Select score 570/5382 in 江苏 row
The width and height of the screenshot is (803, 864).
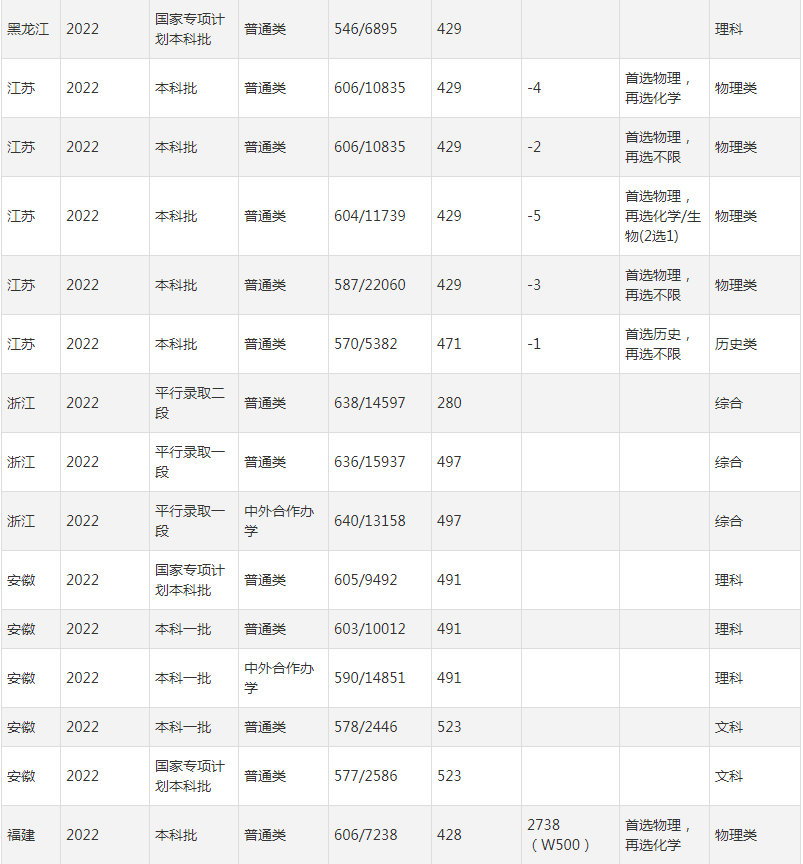365,344
